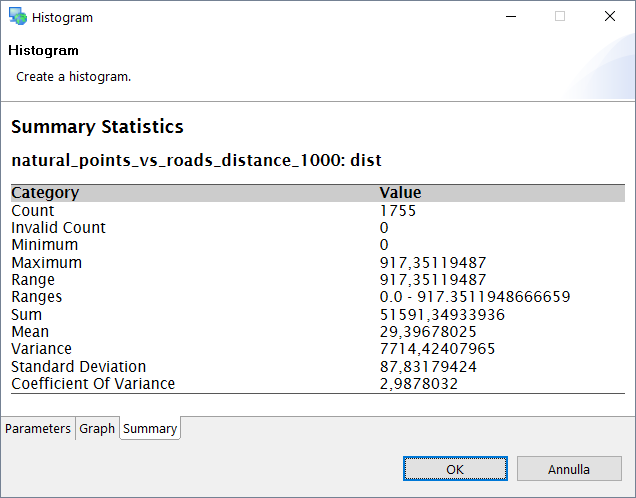Select the Coefficient Of Variance value
This screenshot has width=636, height=498.
click(x=418, y=384)
